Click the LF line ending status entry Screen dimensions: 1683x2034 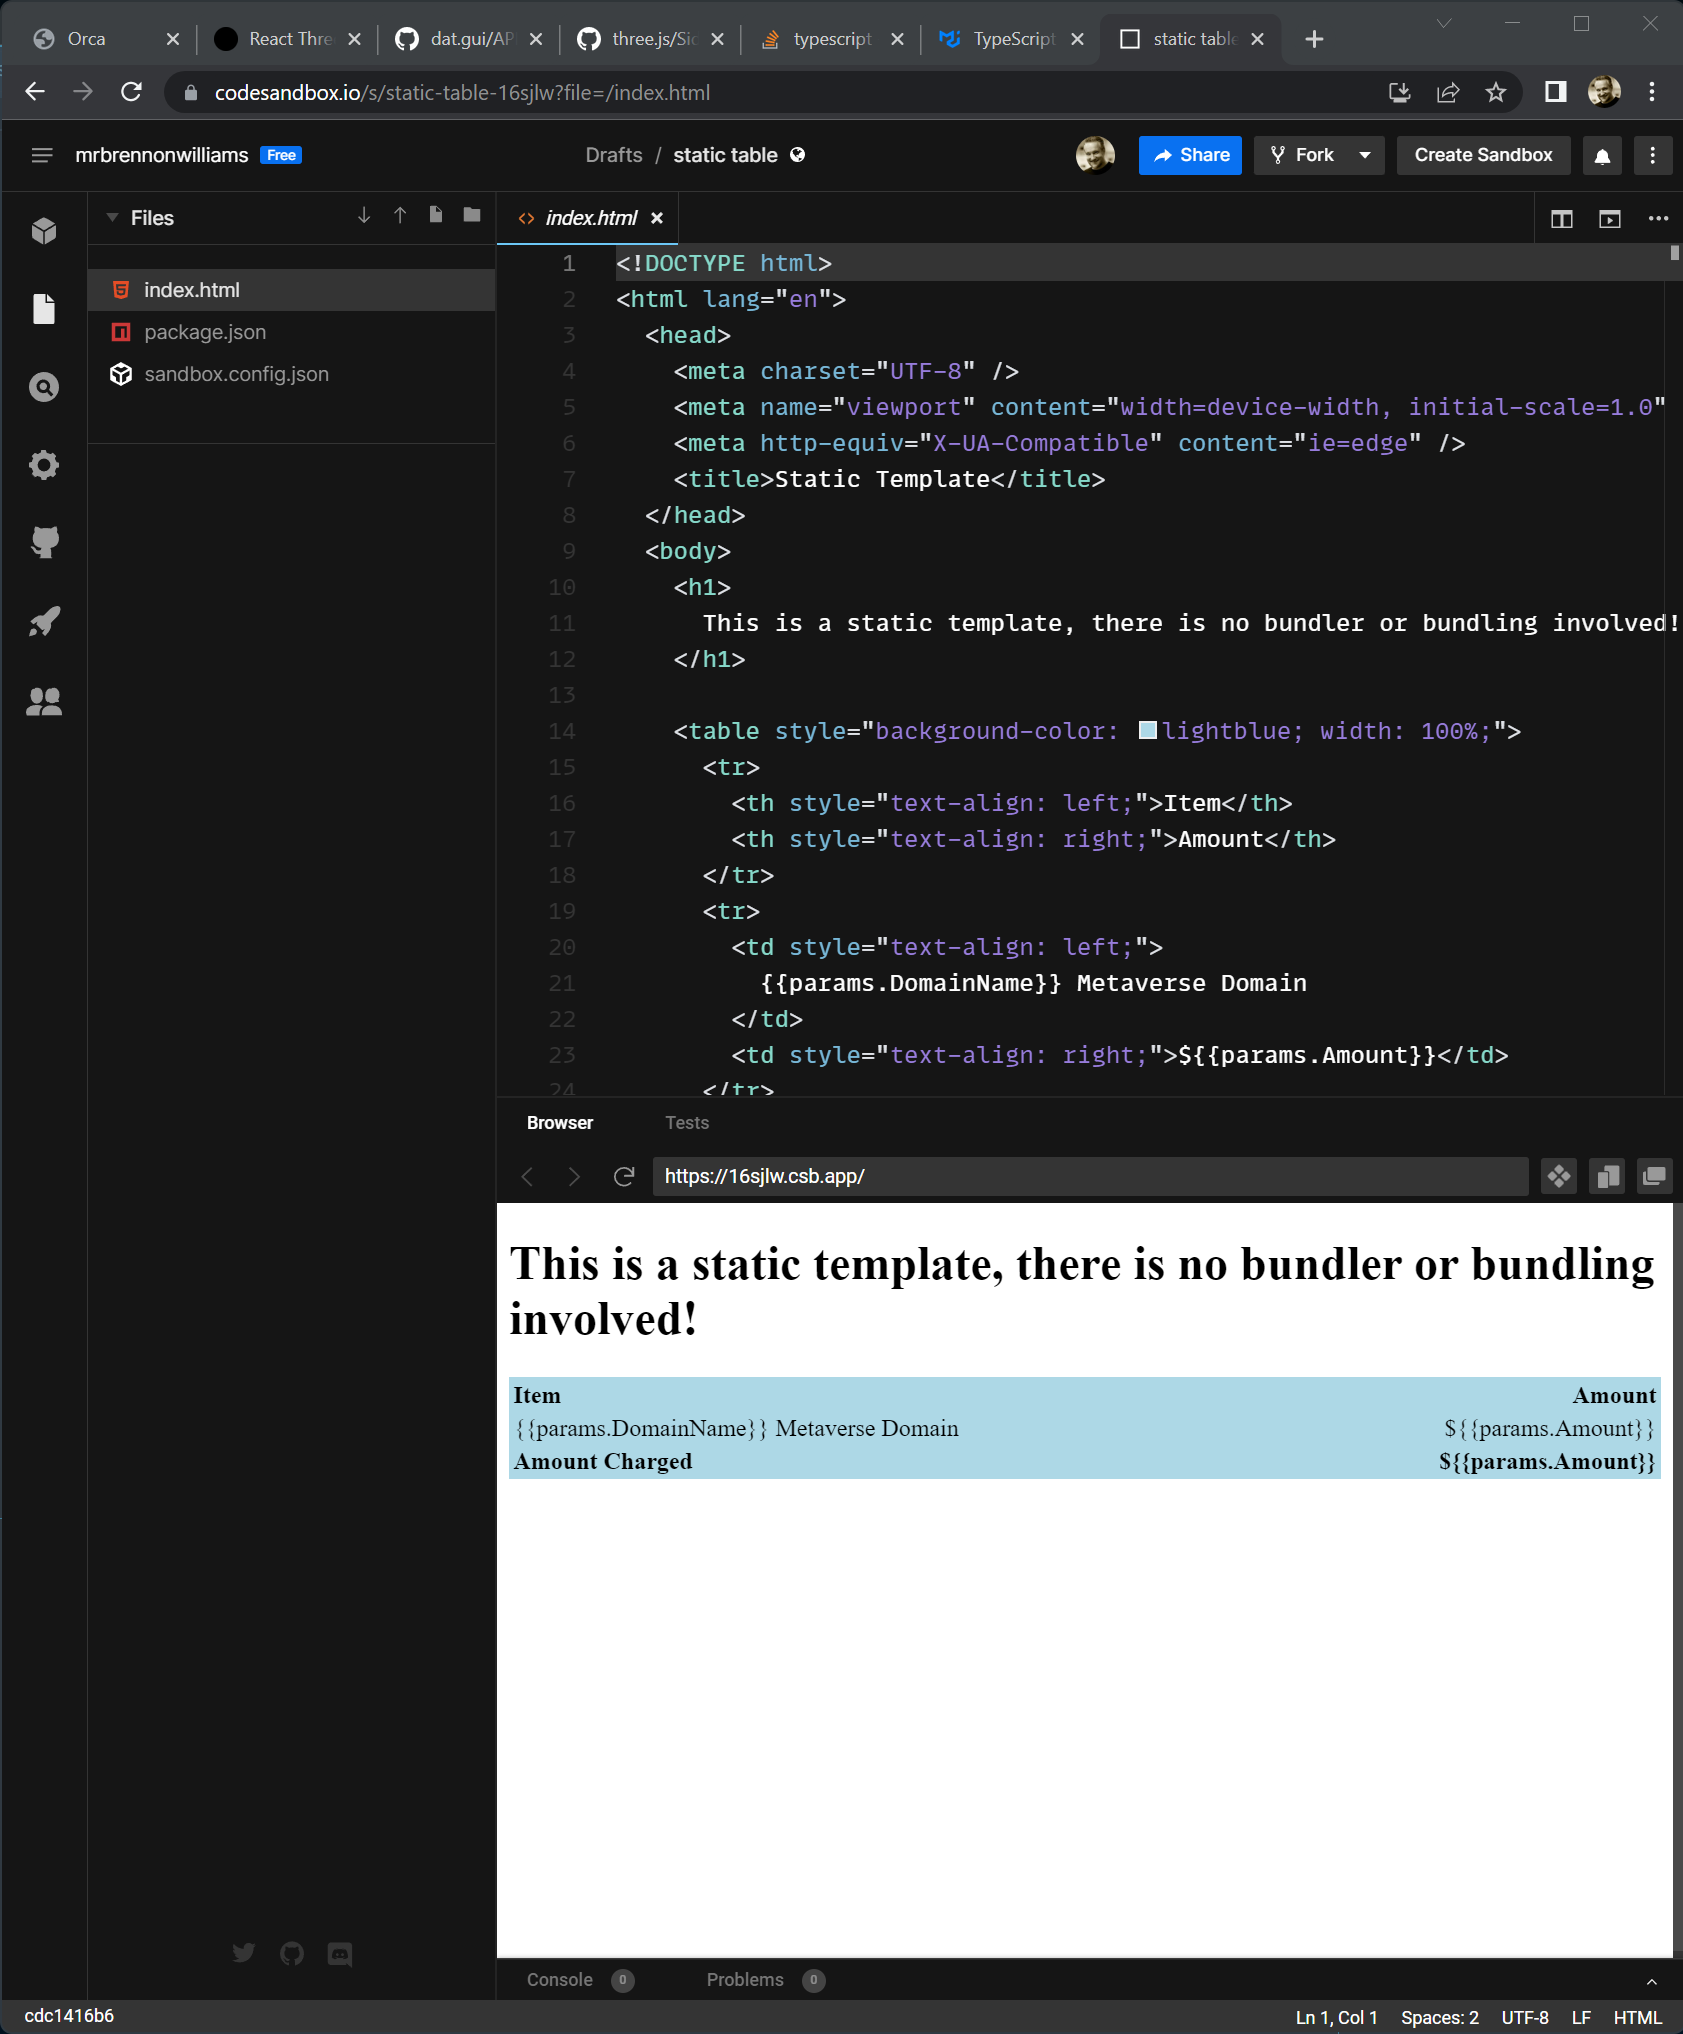[1581, 2017]
